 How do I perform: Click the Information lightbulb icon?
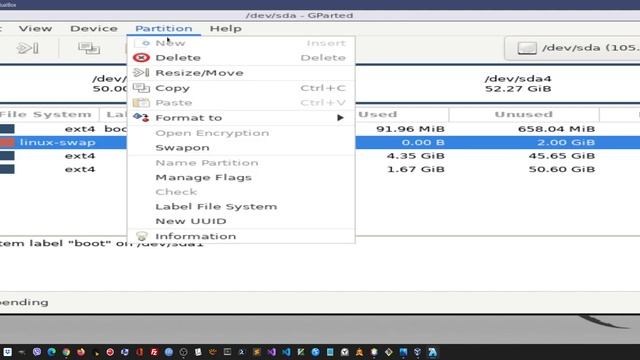coord(141,236)
